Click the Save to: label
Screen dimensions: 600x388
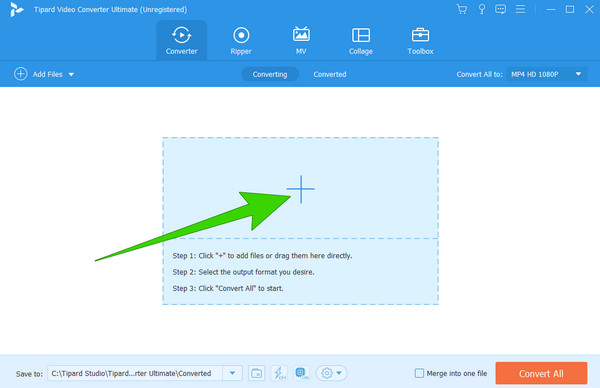click(29, 374)
